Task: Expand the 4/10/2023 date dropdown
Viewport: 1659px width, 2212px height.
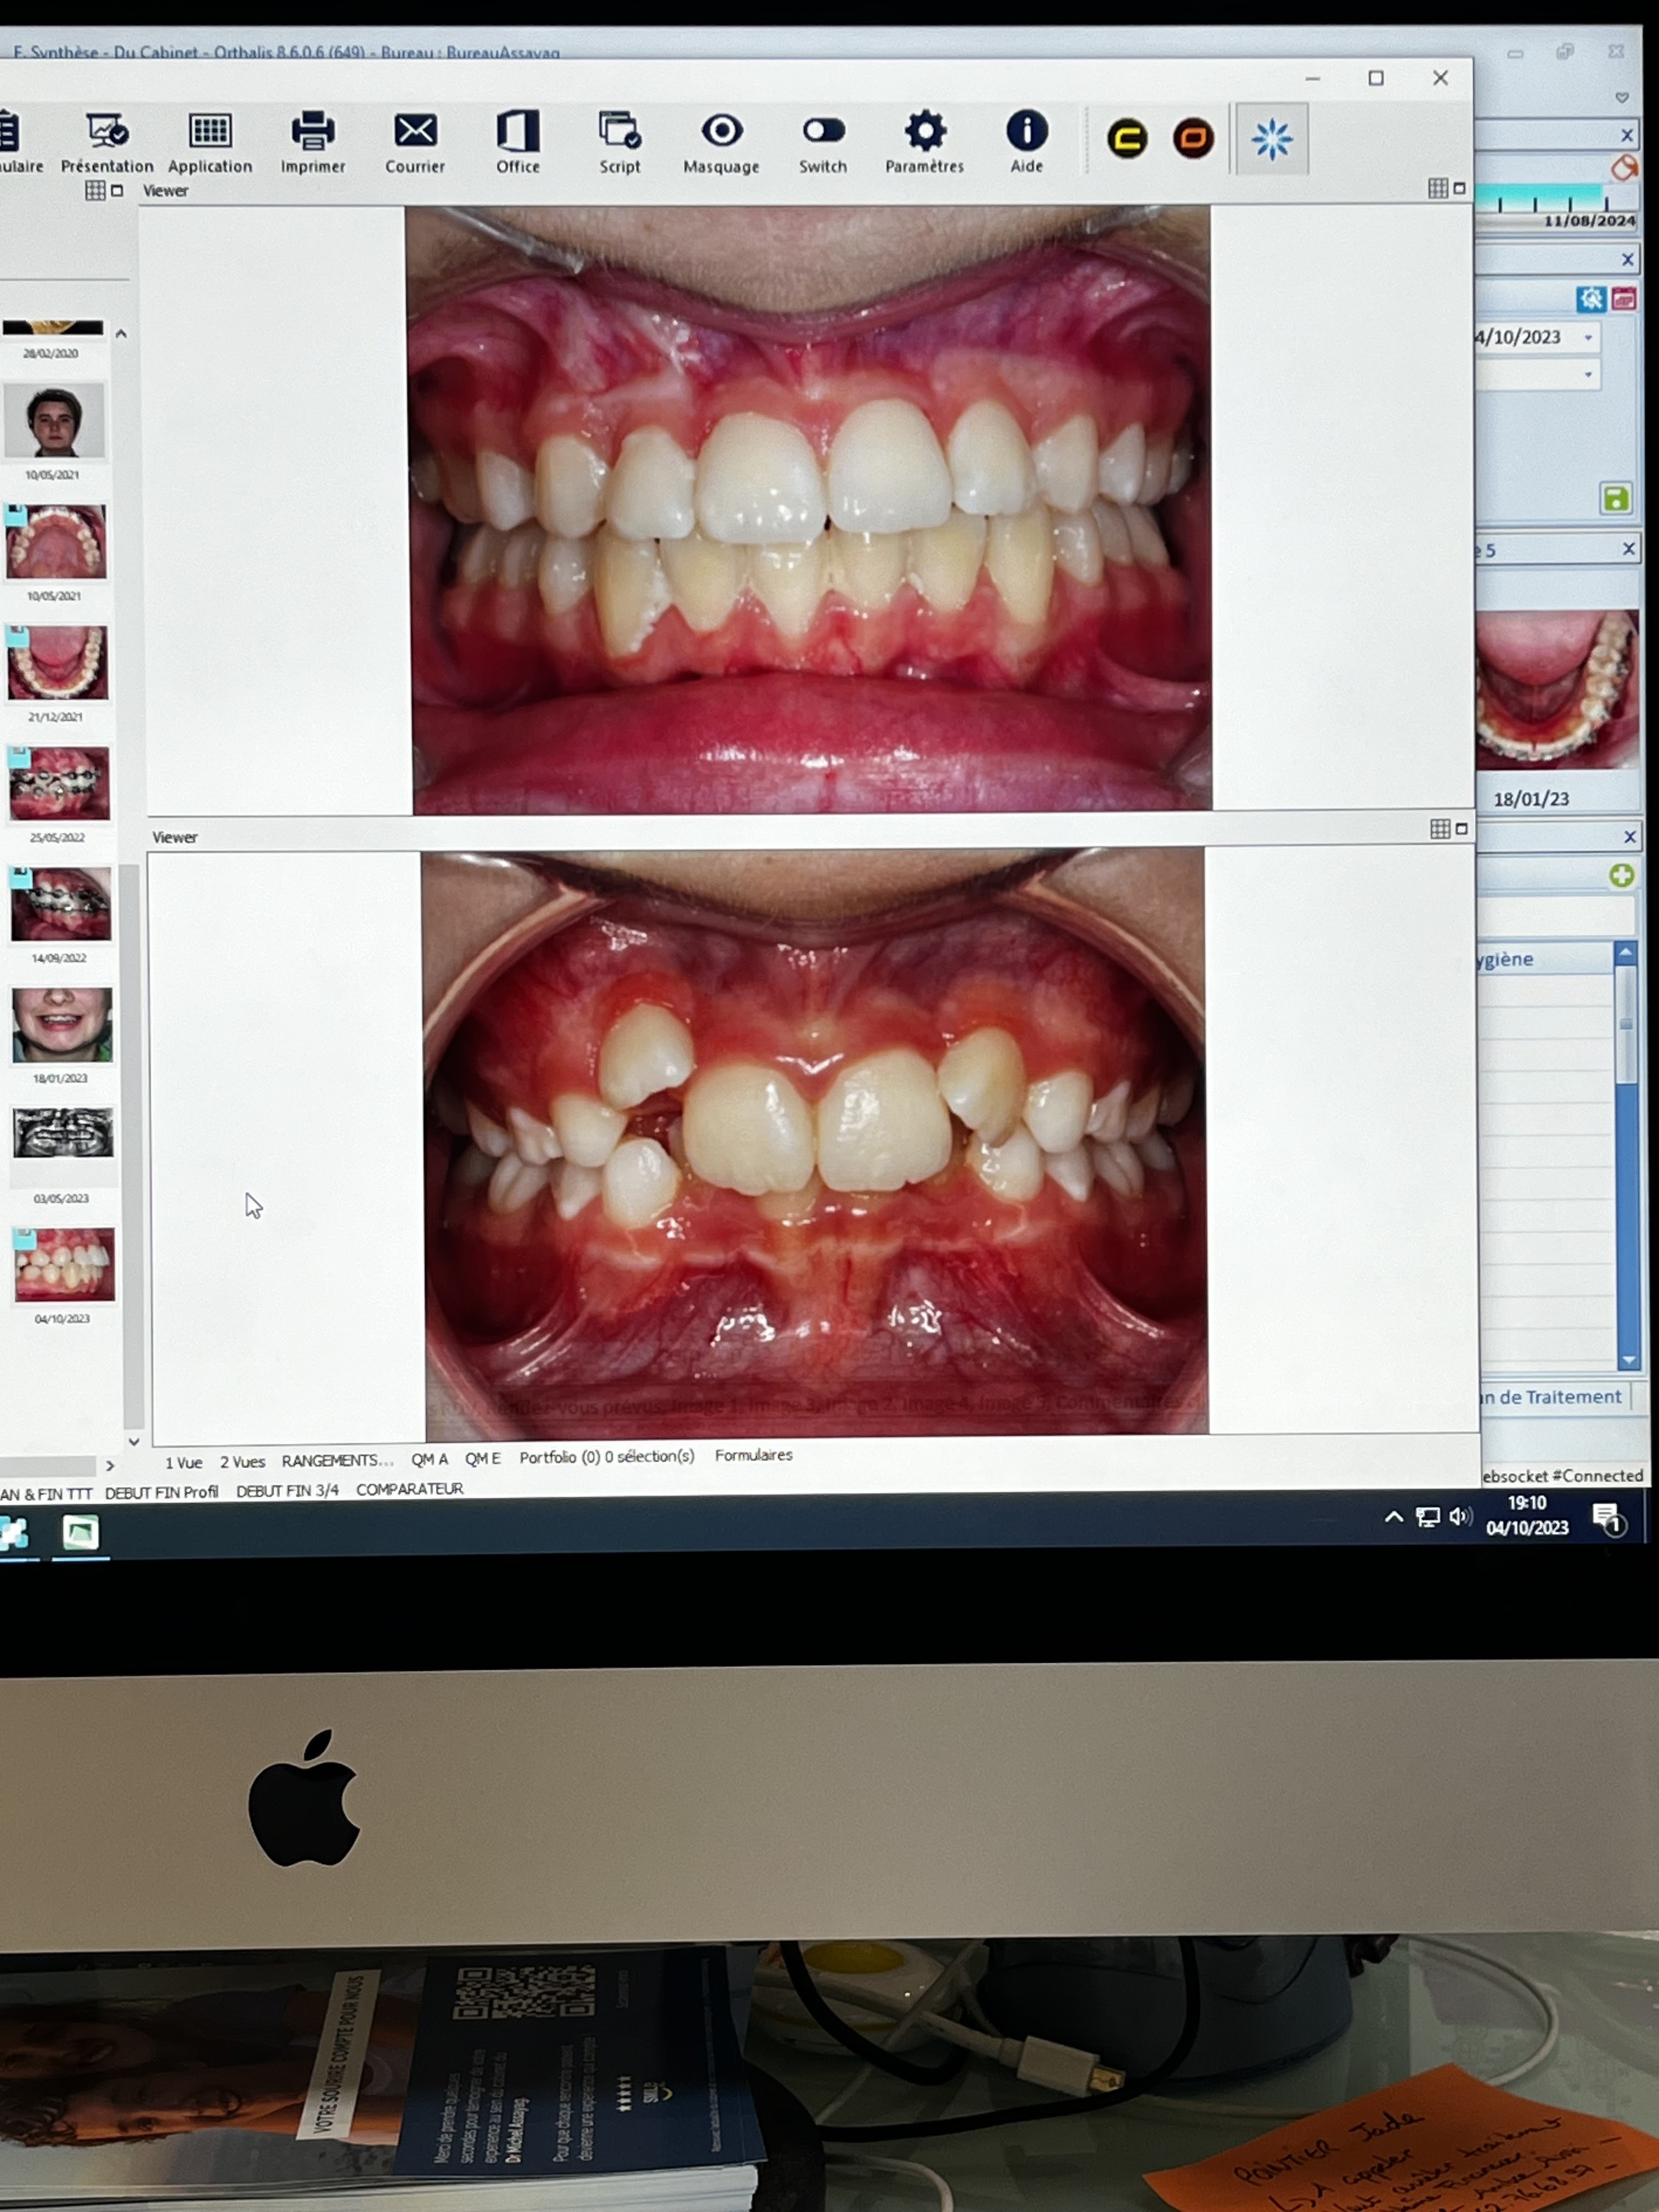Action: [1588, 338]
